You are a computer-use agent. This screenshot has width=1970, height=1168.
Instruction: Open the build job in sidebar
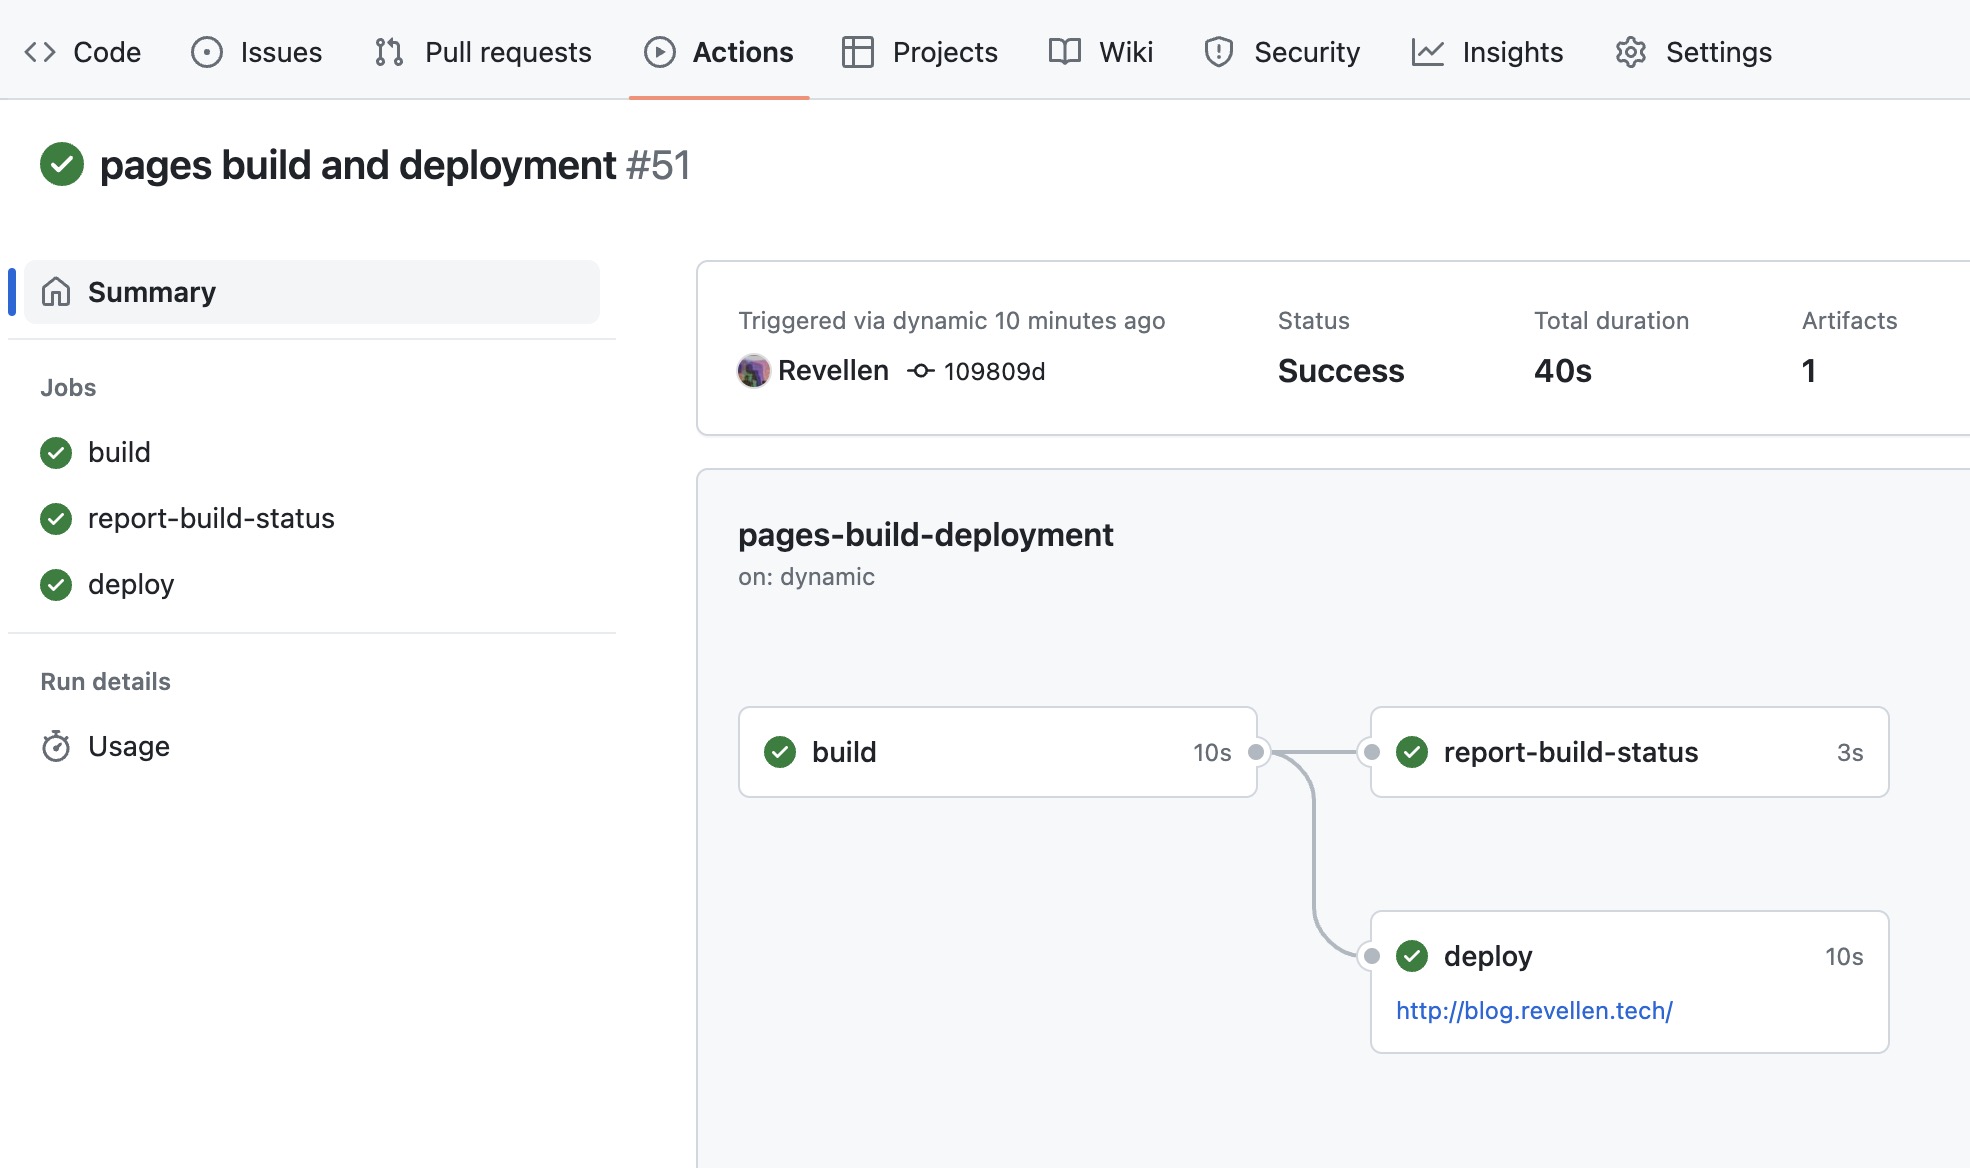119,452
